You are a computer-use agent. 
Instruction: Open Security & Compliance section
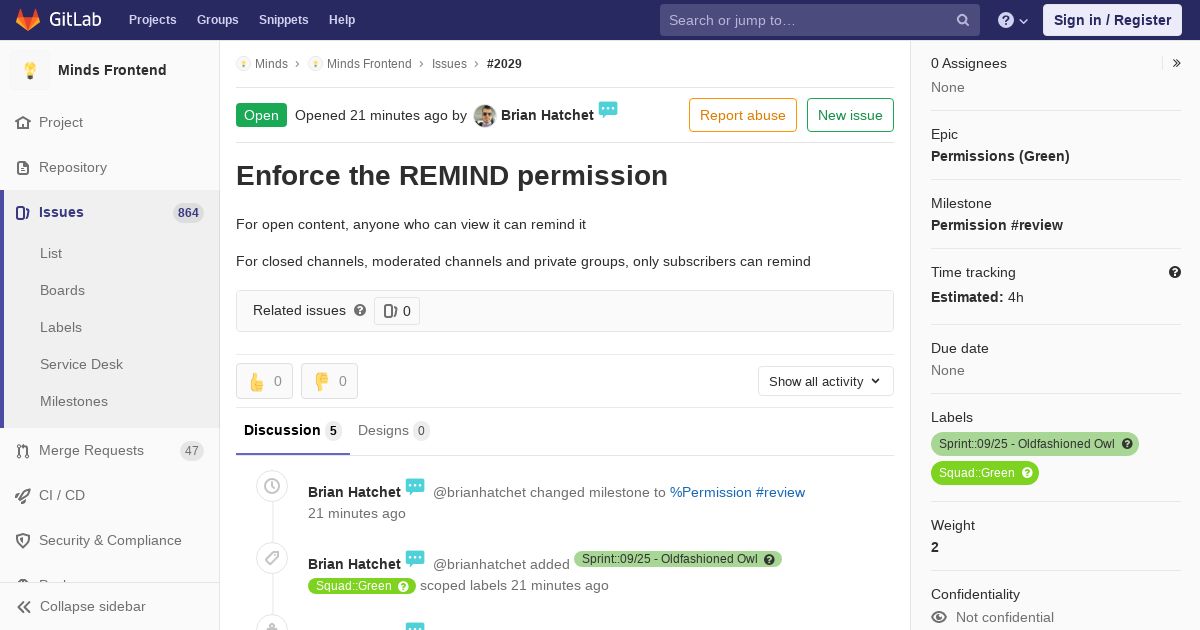pyautogui.click(x=110, y=540)
